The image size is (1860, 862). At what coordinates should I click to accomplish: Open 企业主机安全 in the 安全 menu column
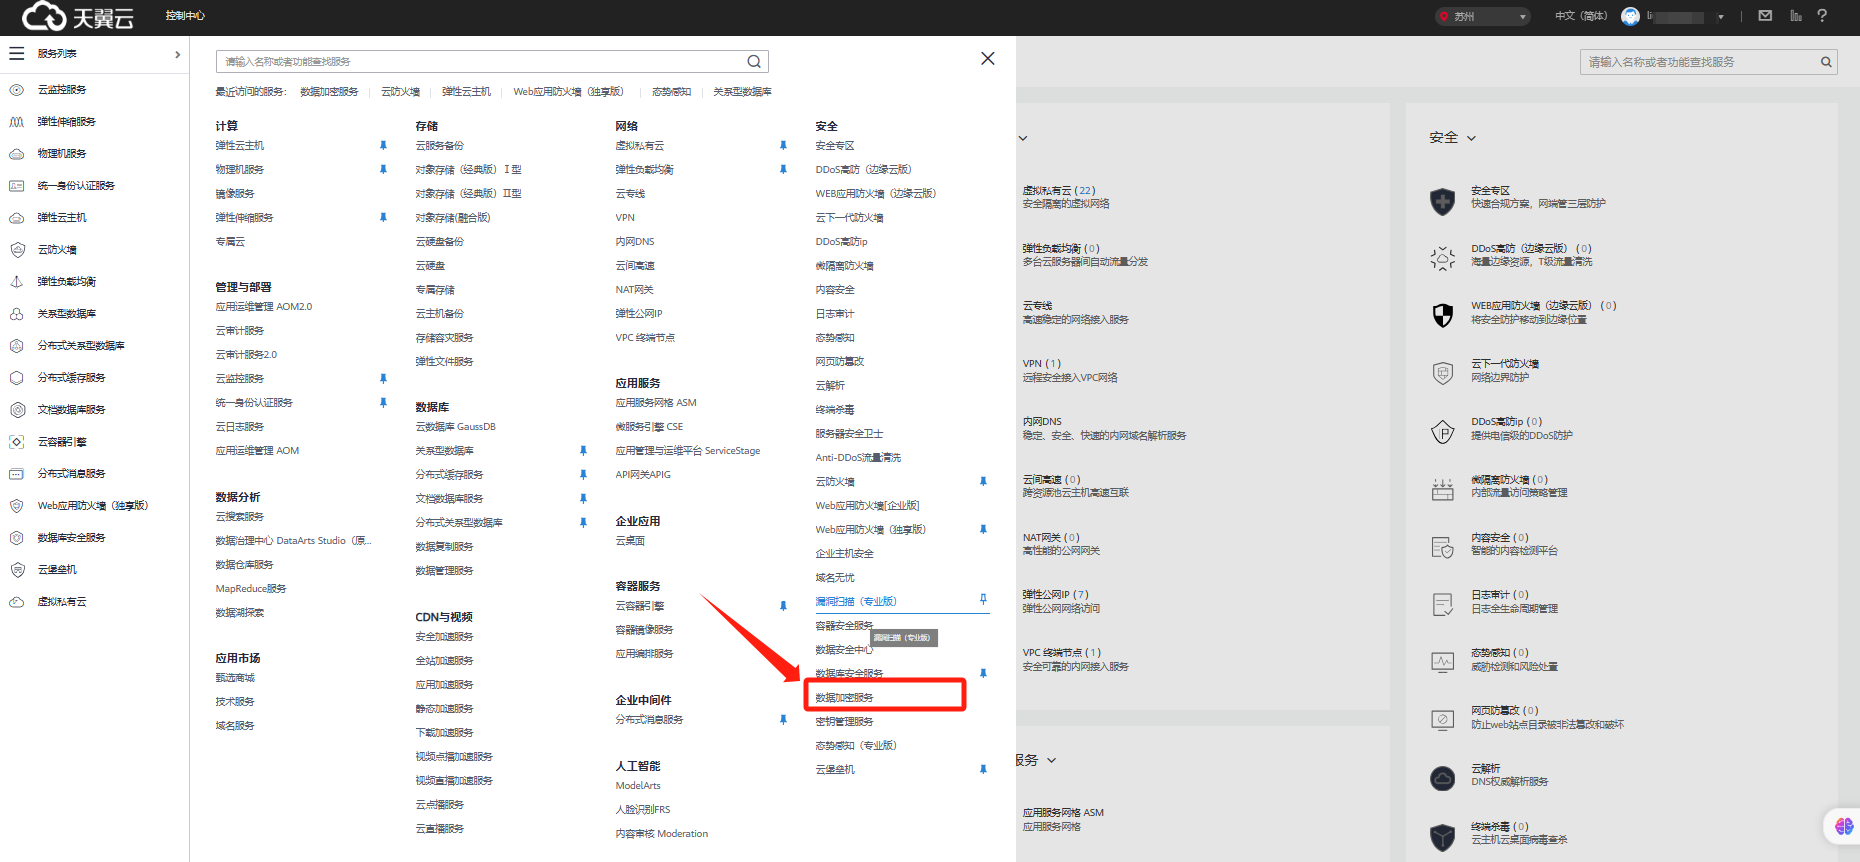click(x=844, y=554)
